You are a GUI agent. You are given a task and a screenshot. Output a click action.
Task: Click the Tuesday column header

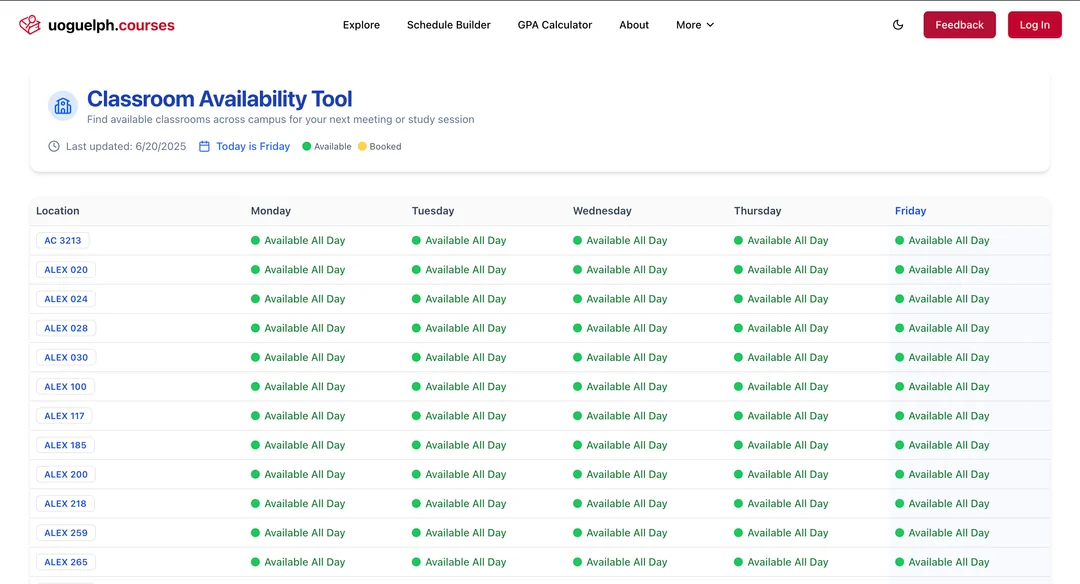(433, 211)
